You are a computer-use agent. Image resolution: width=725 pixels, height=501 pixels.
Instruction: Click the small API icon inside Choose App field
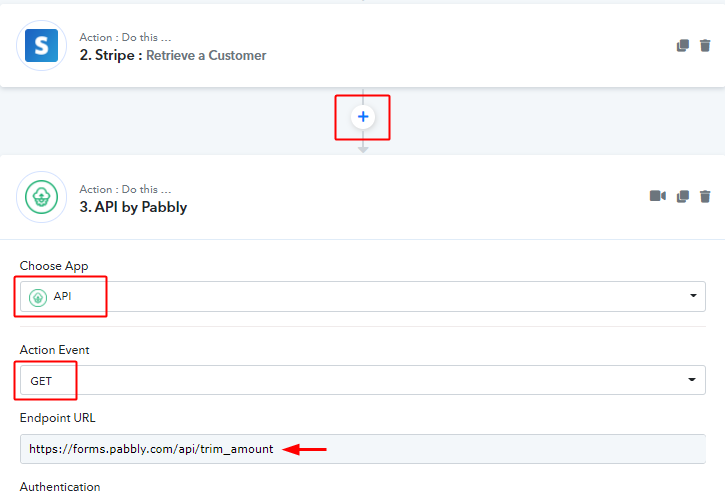tap(38, 297)
